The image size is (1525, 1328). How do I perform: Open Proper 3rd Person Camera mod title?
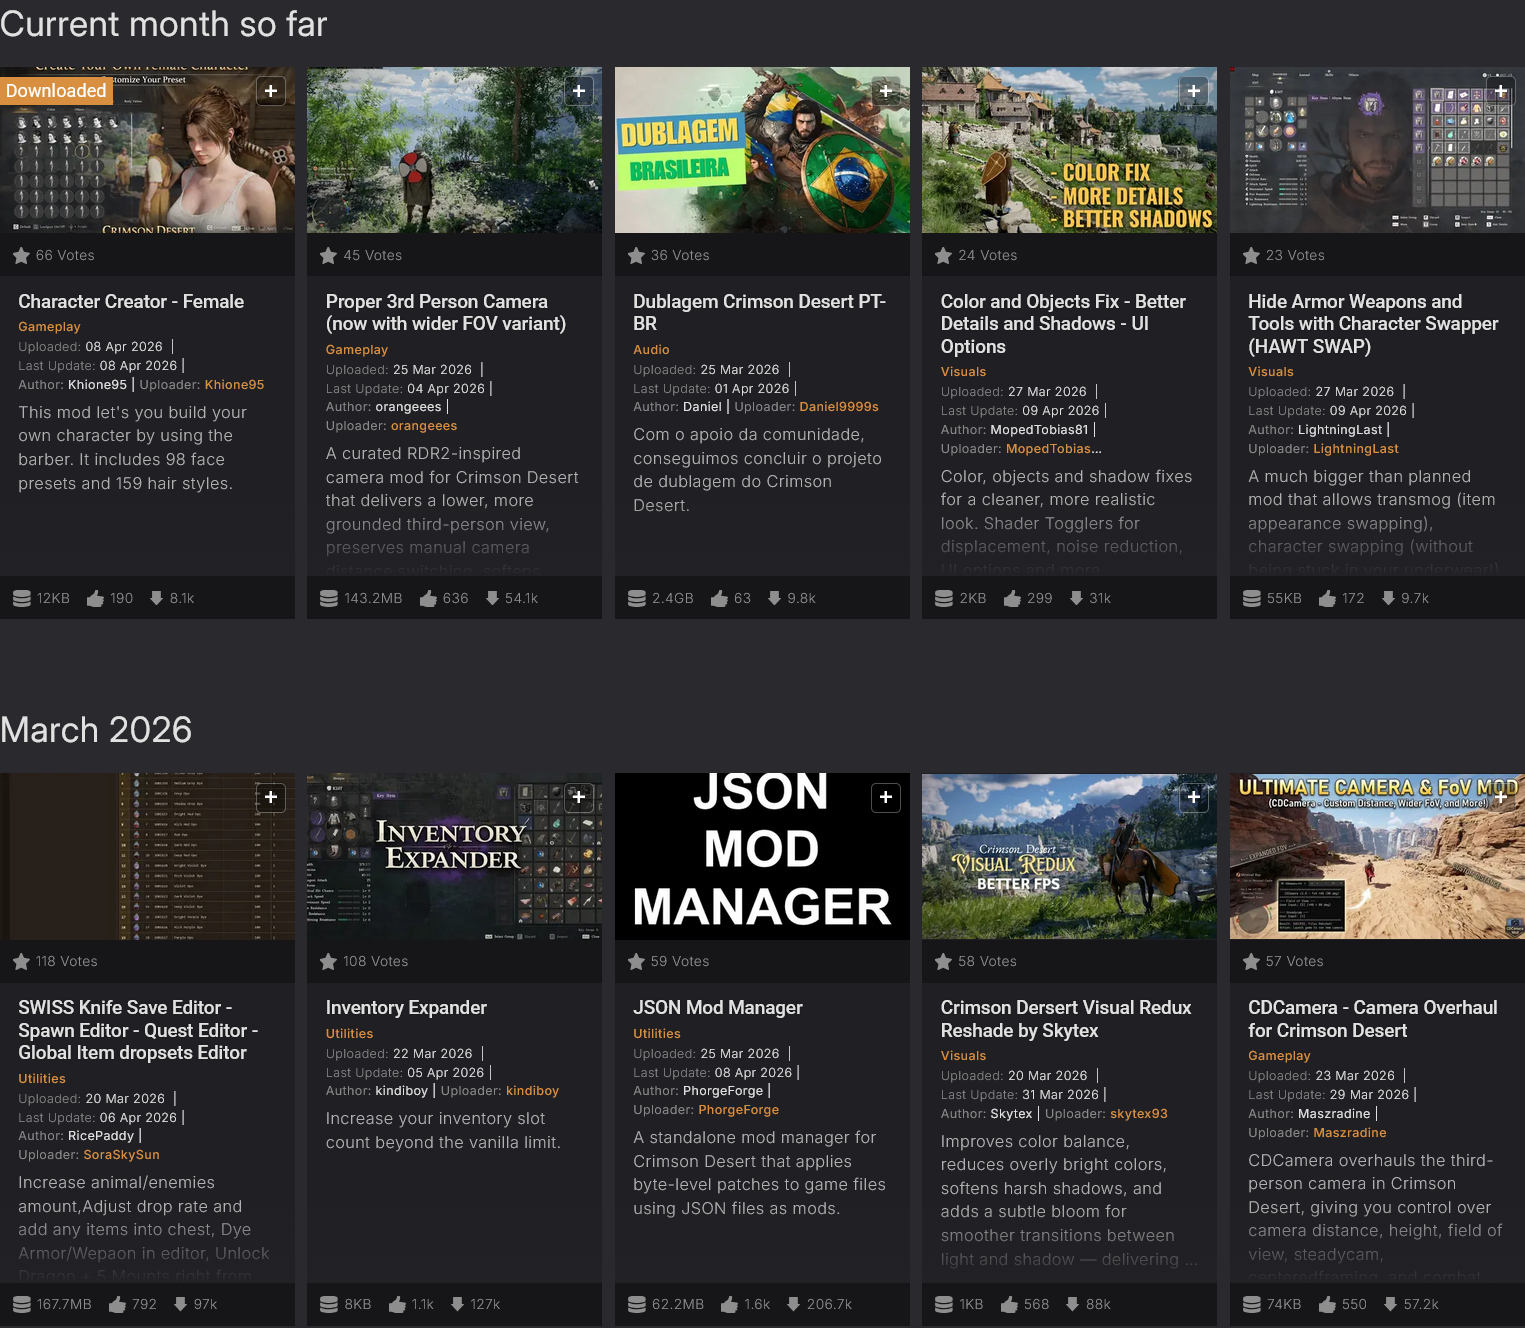[x=446, y=312]
